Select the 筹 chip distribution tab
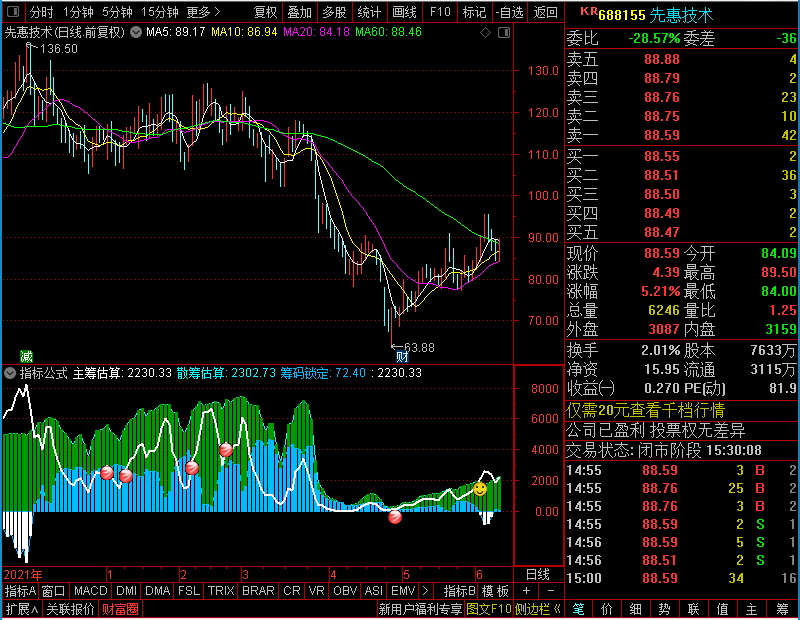800x620 pixels. 783,609
